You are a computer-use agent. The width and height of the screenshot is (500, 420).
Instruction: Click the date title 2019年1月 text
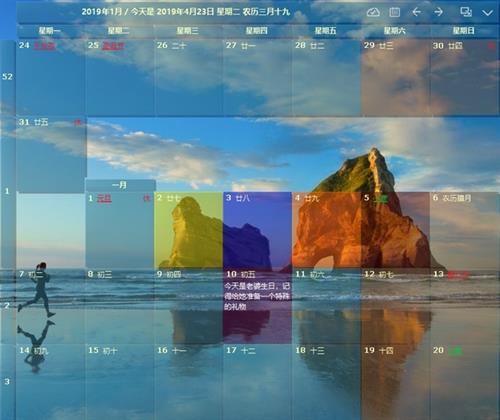[102, 12]
